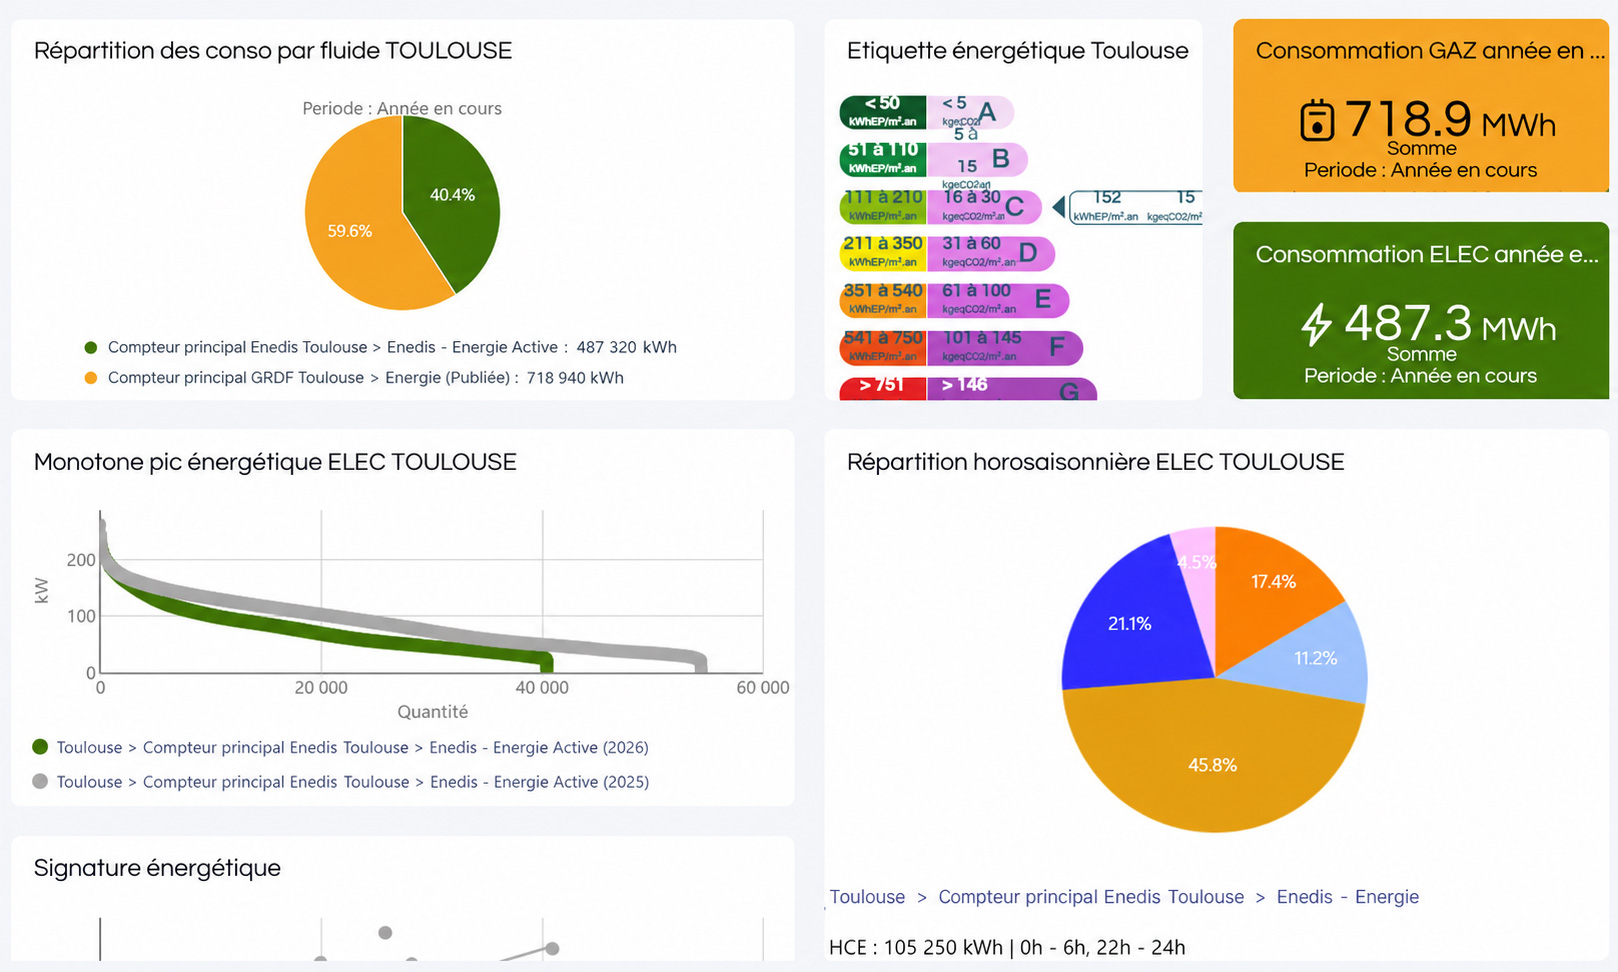
Task: Open 'Enedis - Energie' breadcrumb link
Action: tap(1348, 897)
